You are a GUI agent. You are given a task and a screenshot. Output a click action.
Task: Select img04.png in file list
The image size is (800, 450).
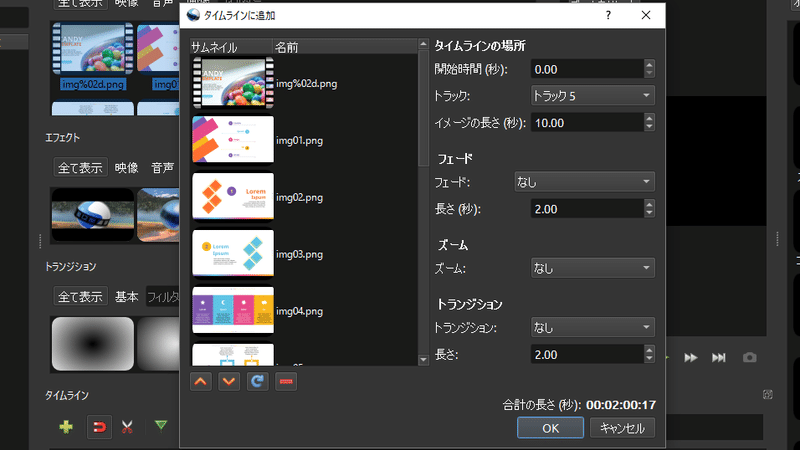click(299, 311)
